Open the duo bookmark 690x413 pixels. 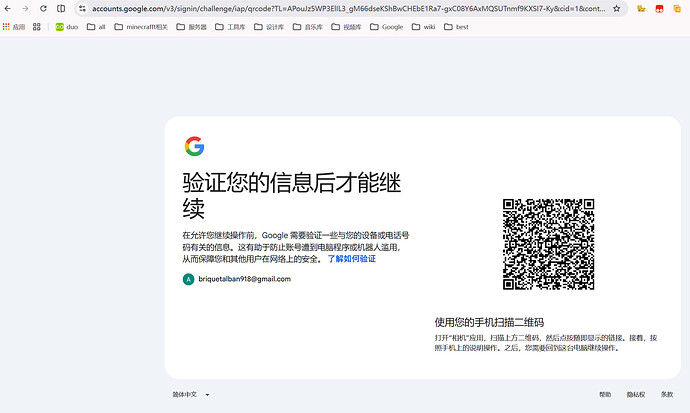(66, 27)
